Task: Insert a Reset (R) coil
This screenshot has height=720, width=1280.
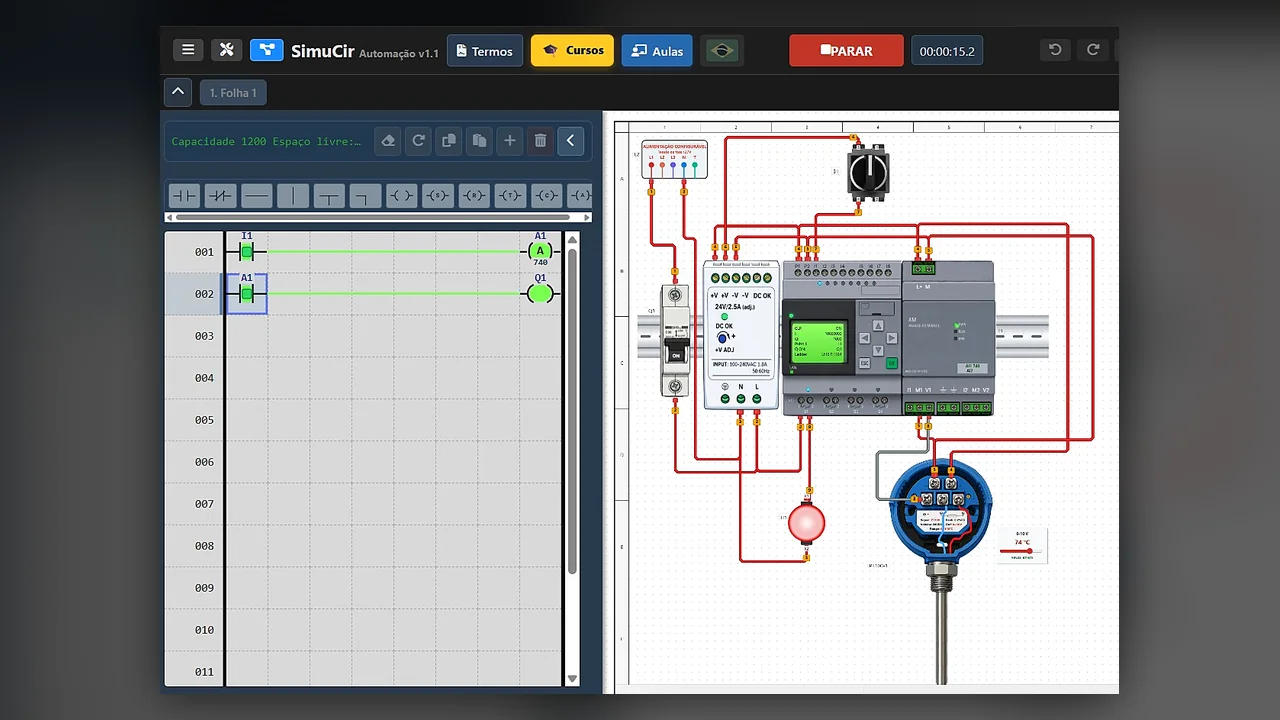Action: [x=474, y=196]
